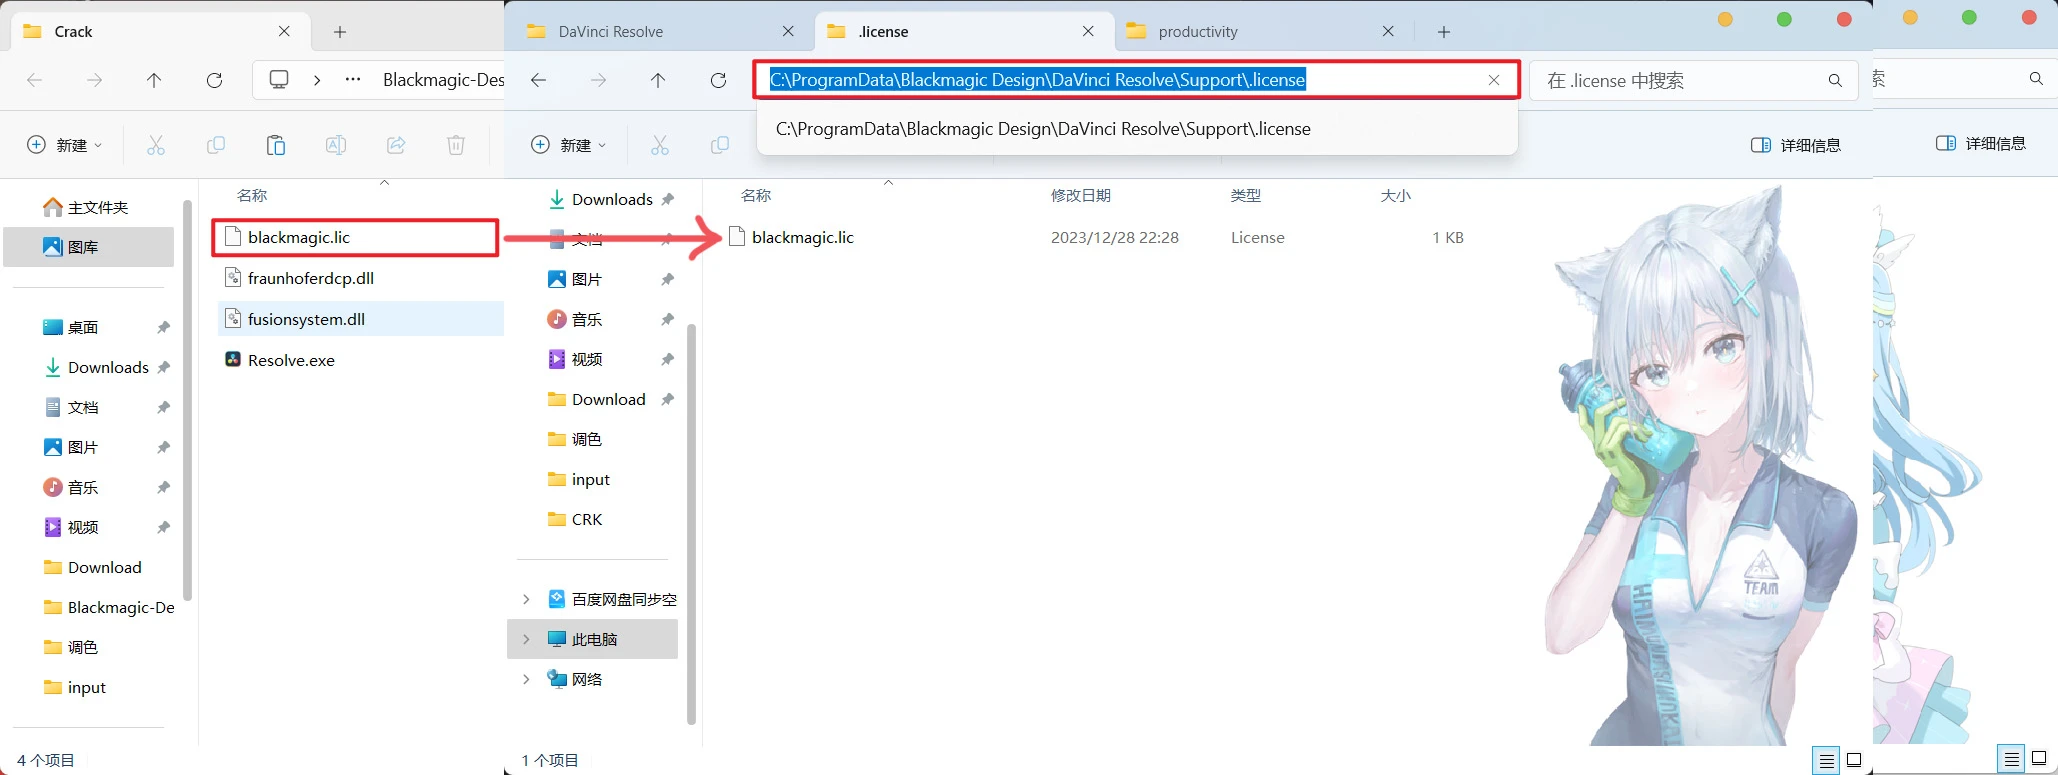The width and height of the screenshot is (2058, 775).
Task: Select the address suggestion path in dropdown list
Action: (1043, 129)
